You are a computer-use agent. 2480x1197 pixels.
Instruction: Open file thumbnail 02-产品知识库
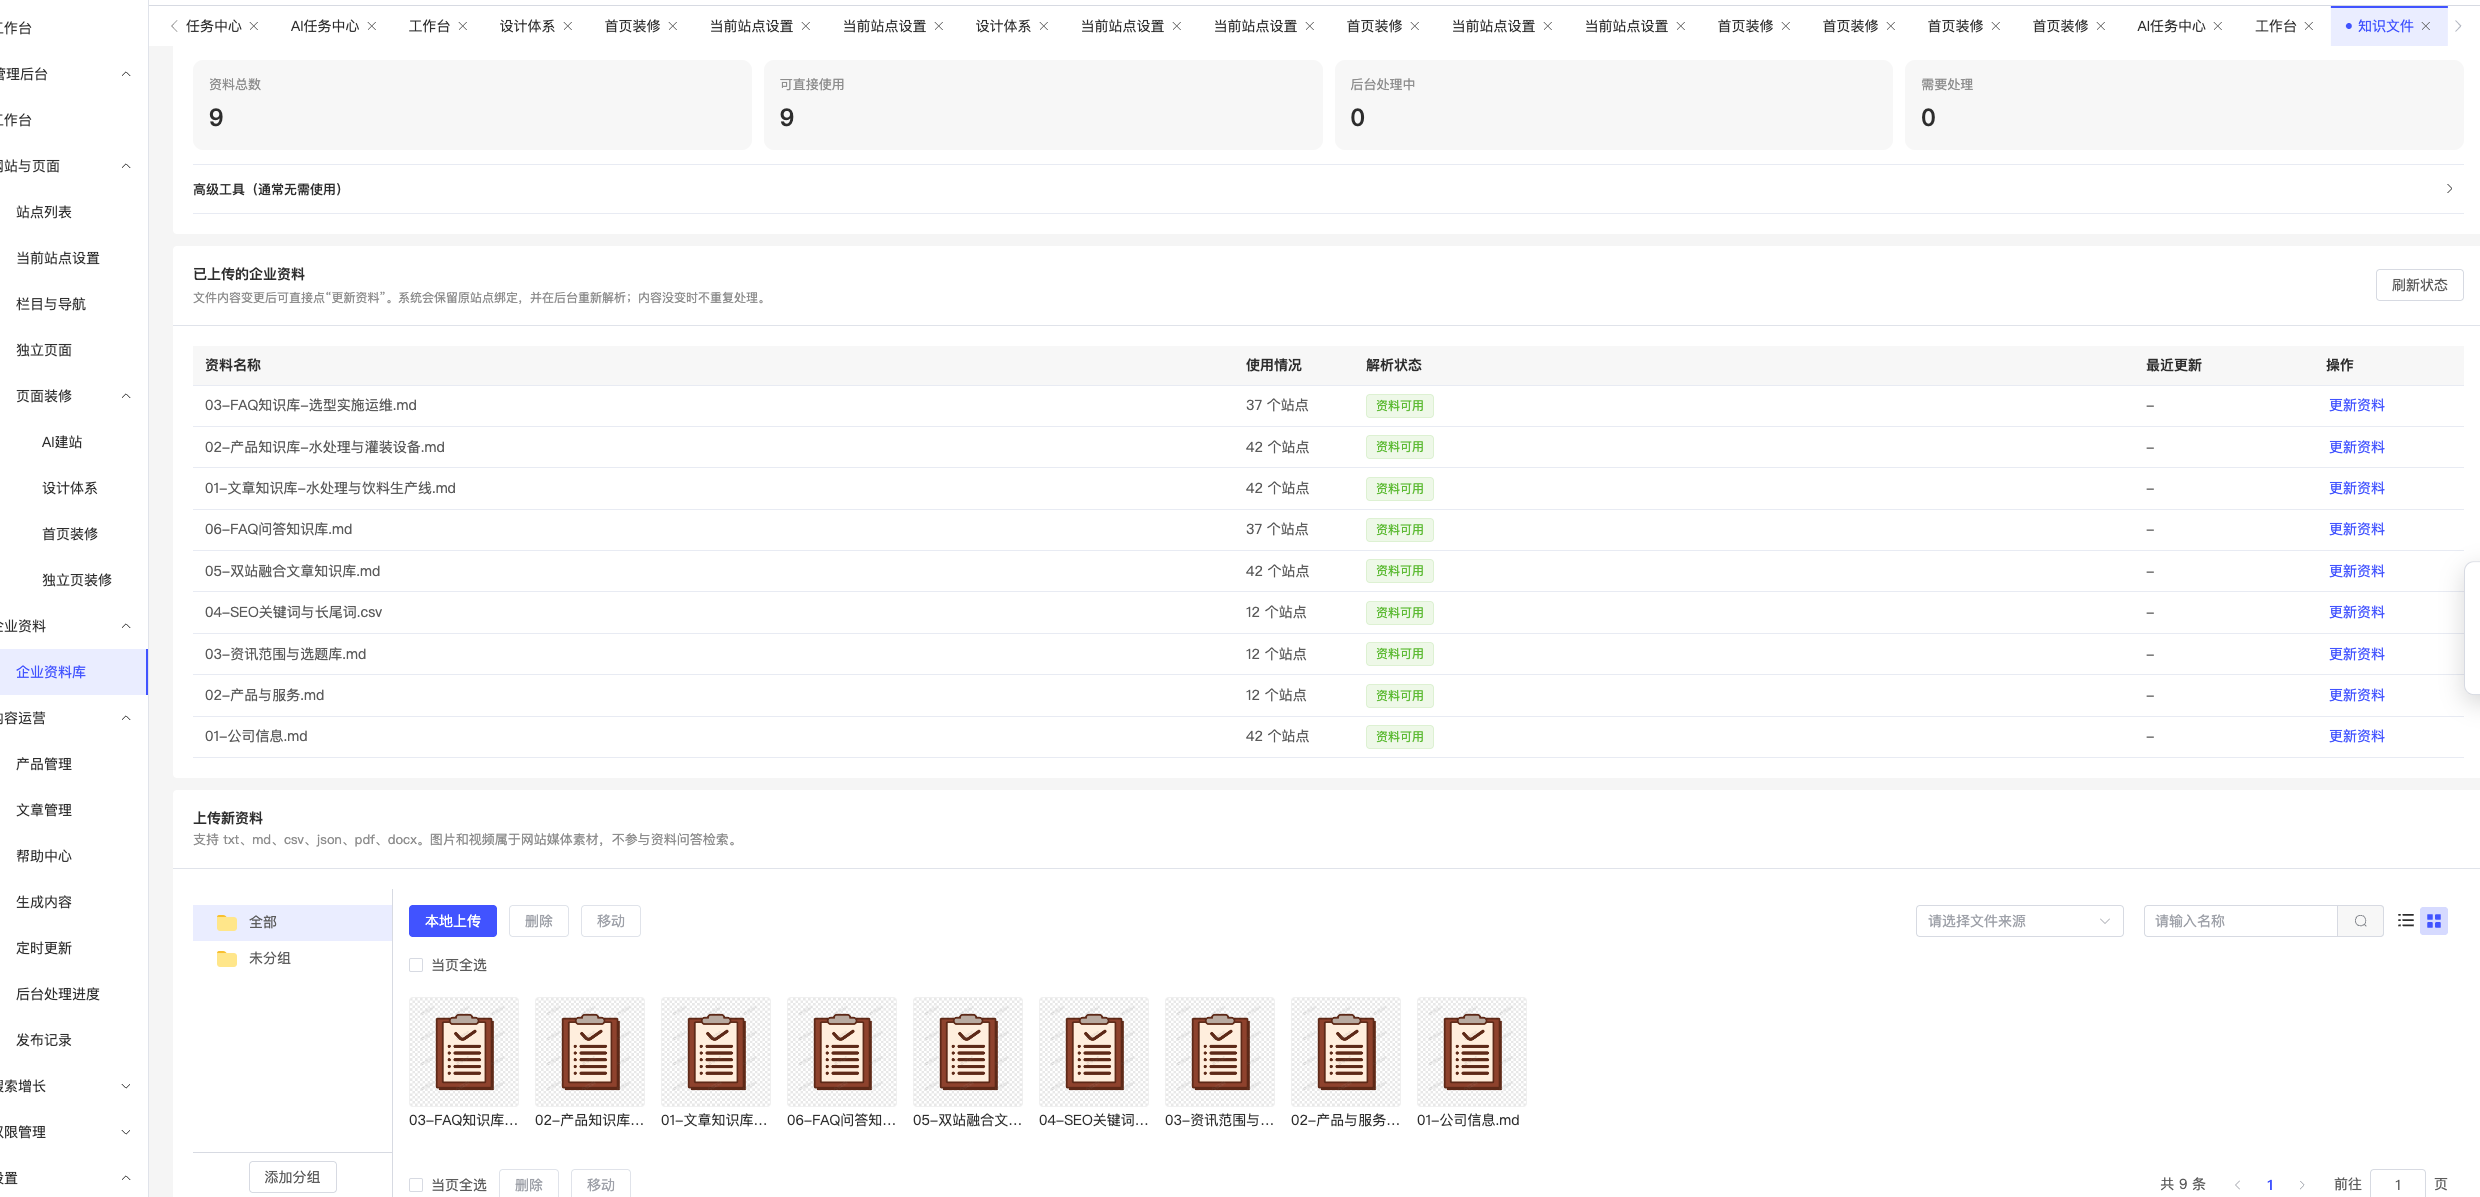point(590,1051)
